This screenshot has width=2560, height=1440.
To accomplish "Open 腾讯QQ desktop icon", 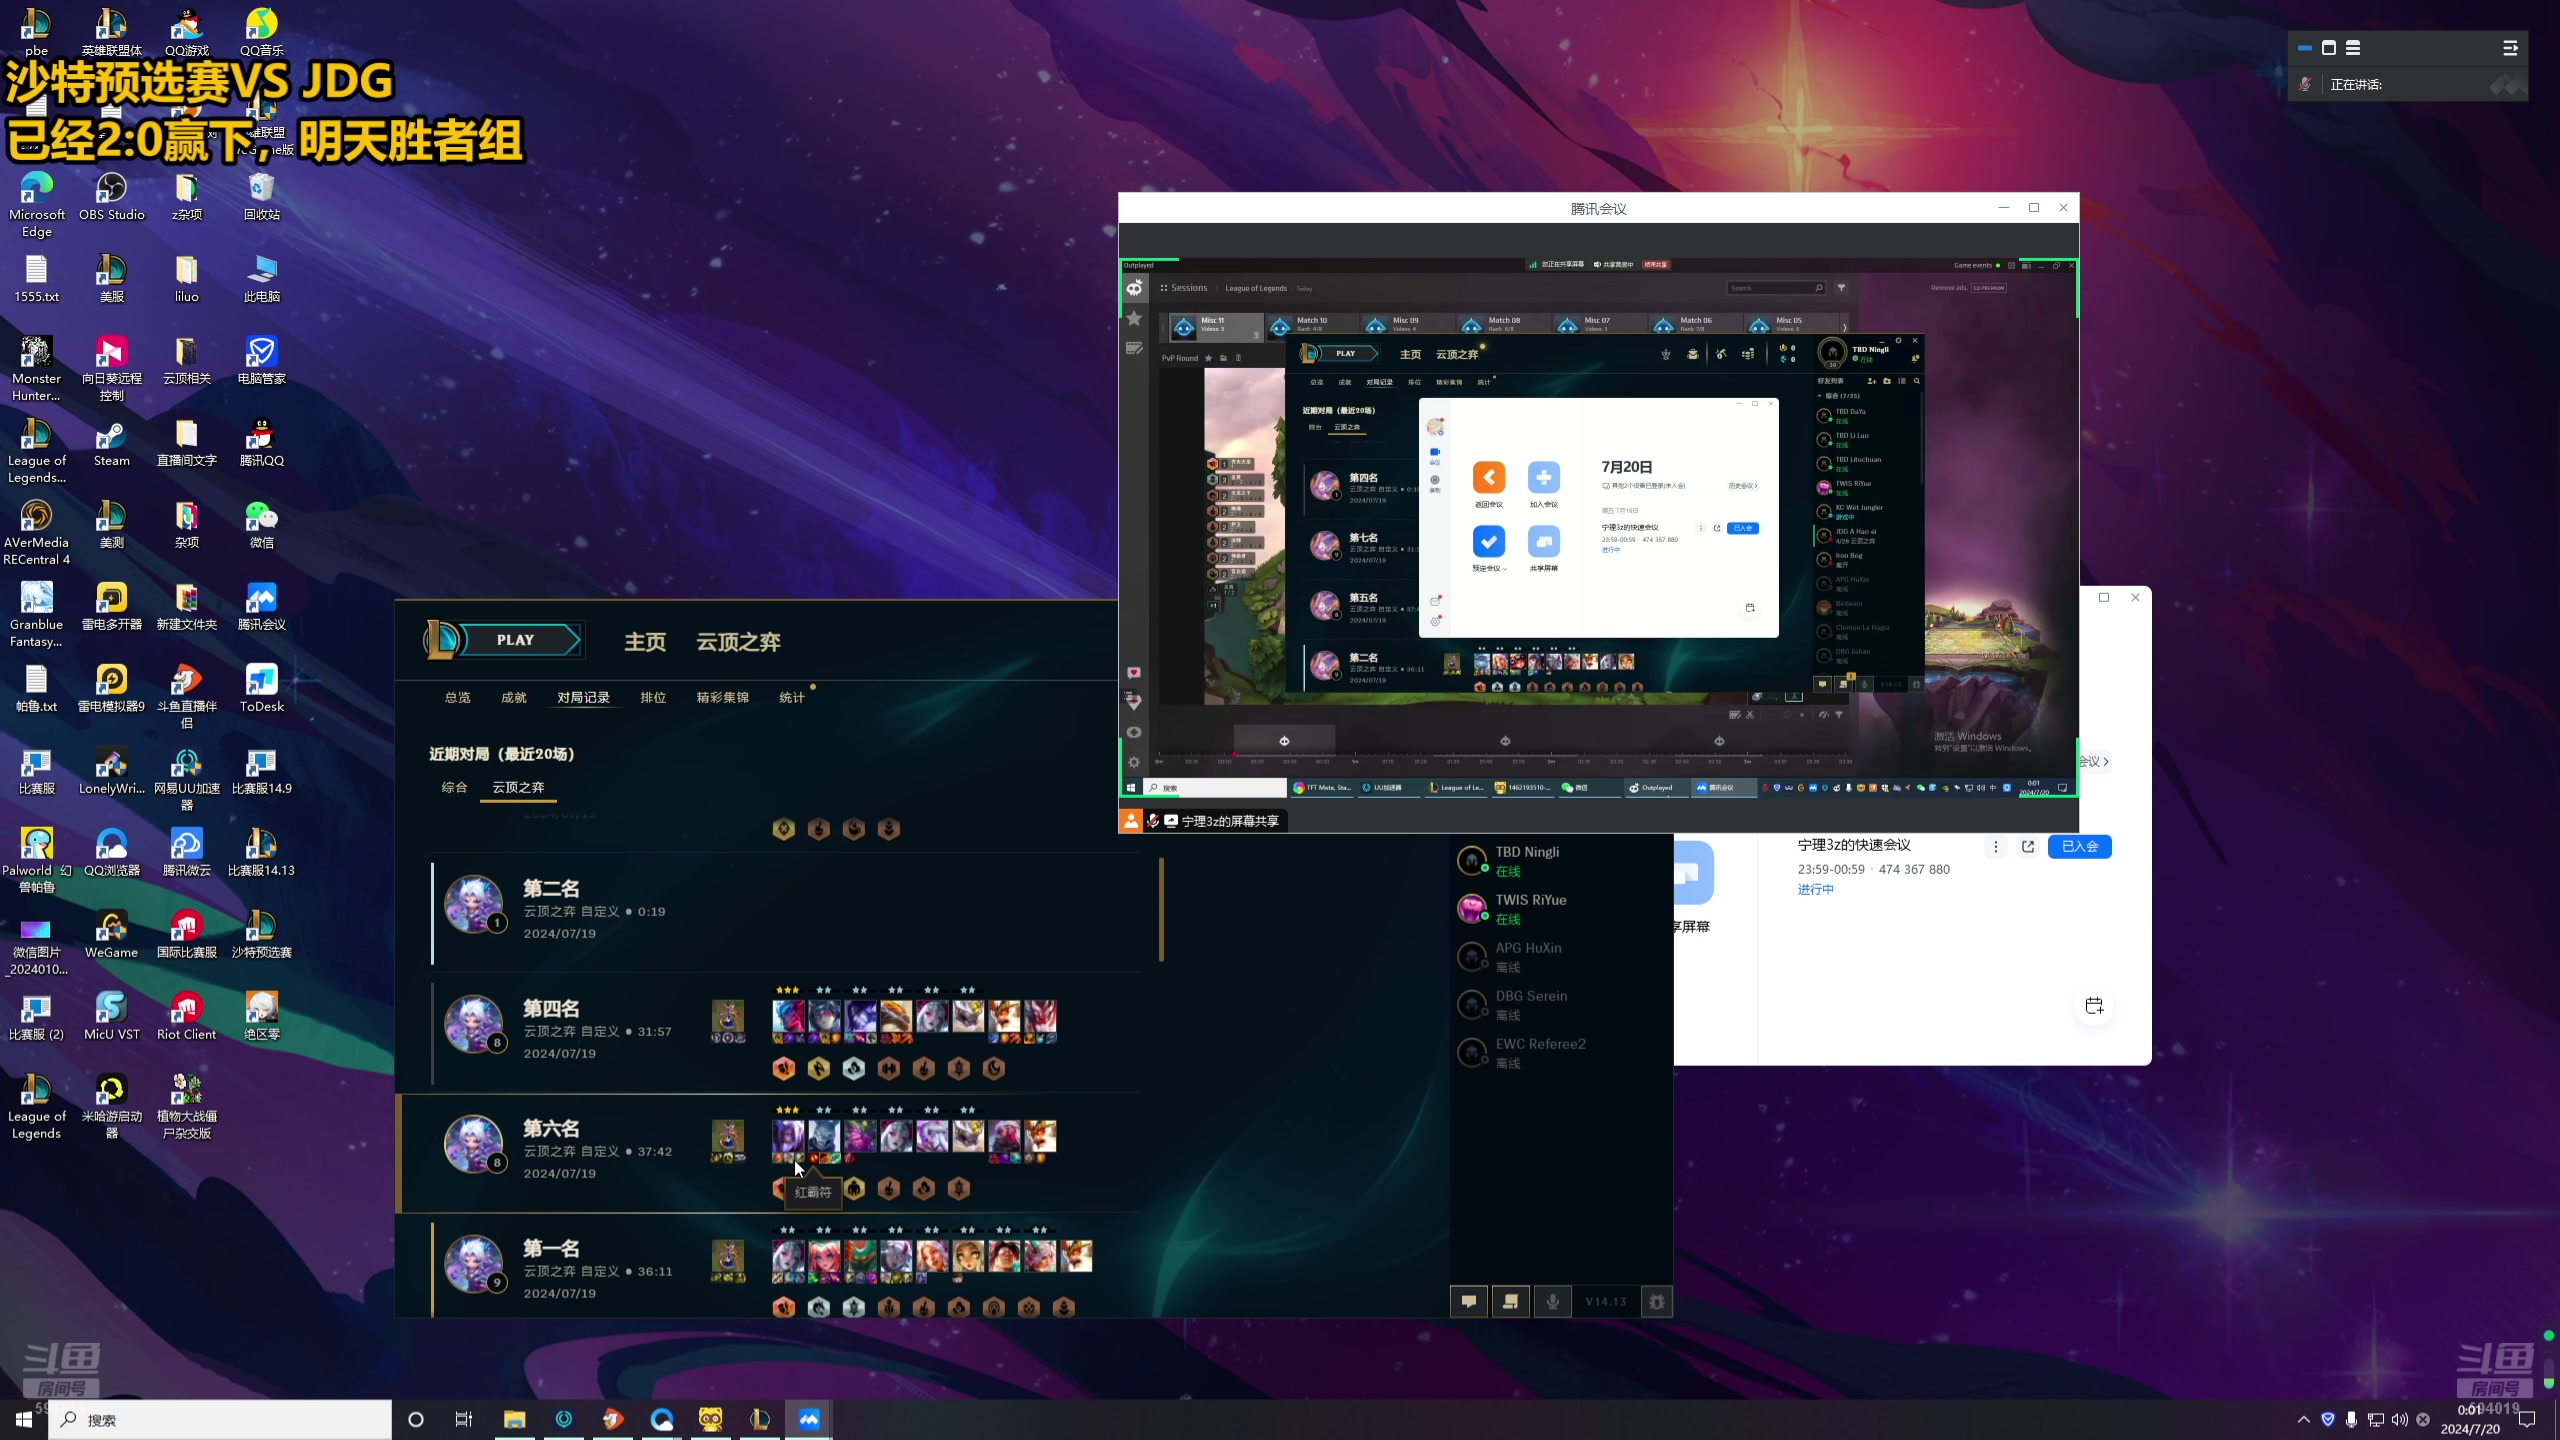I will click(261, 441).
